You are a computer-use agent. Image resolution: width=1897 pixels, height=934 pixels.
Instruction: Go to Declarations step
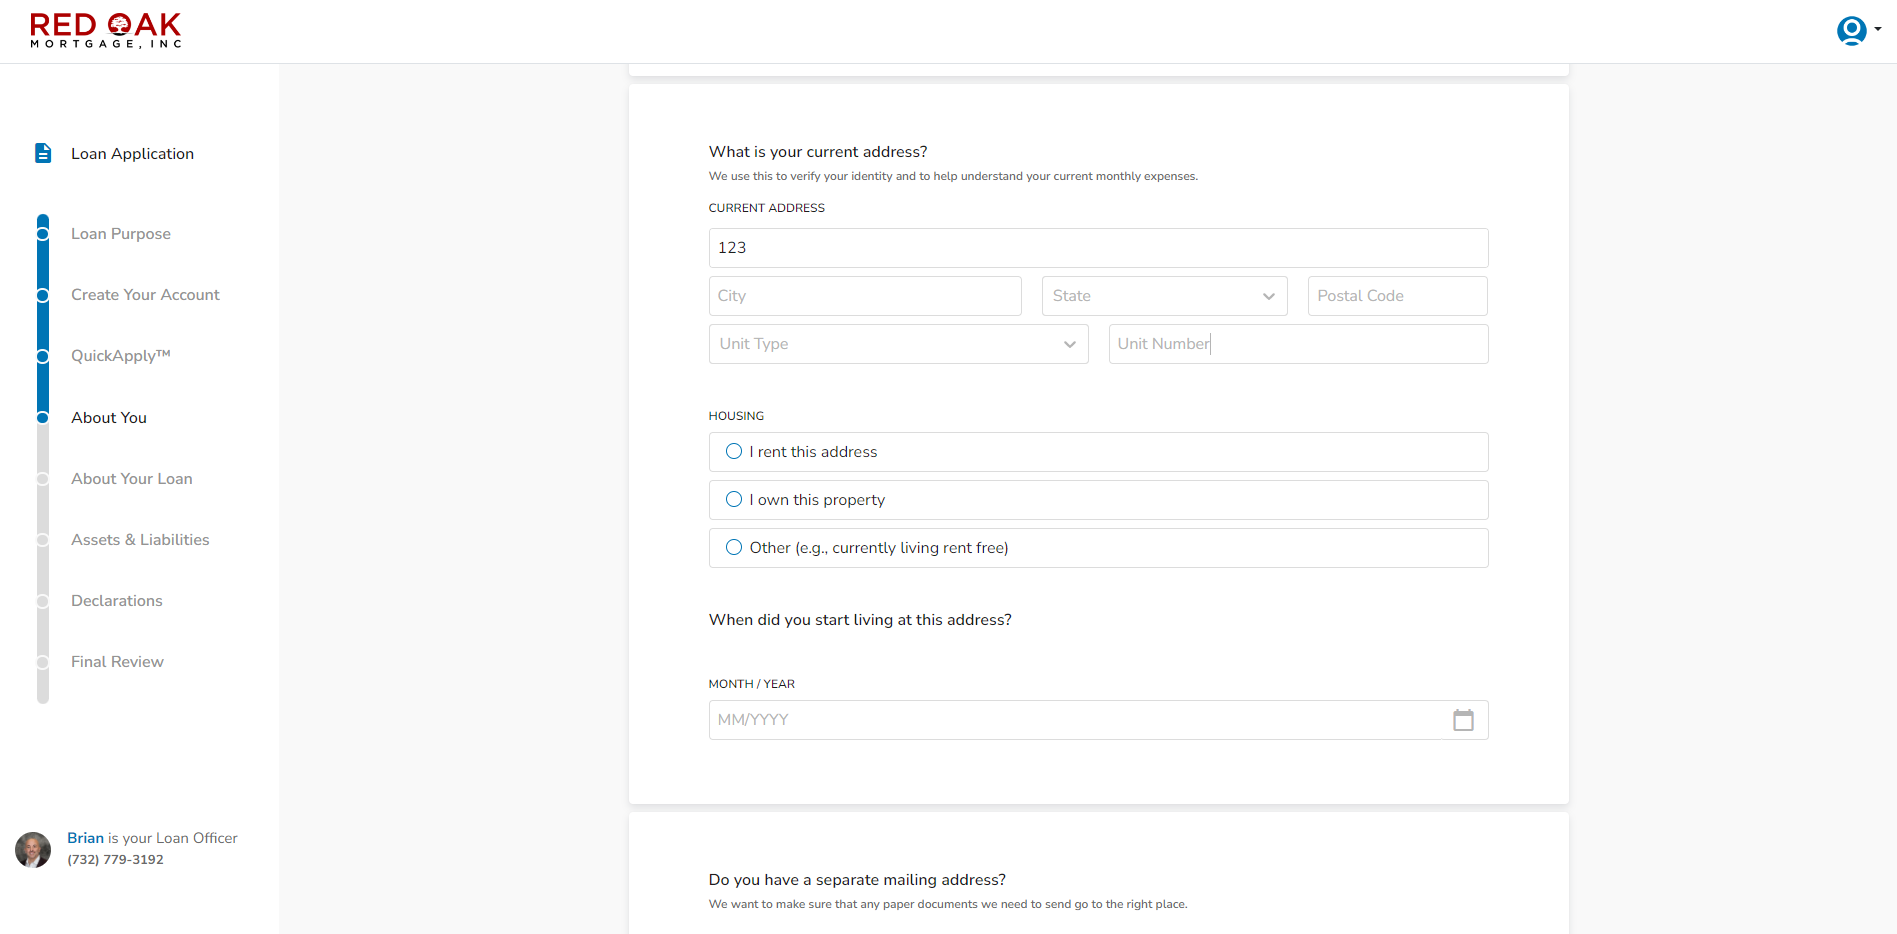tap(117, 601)
